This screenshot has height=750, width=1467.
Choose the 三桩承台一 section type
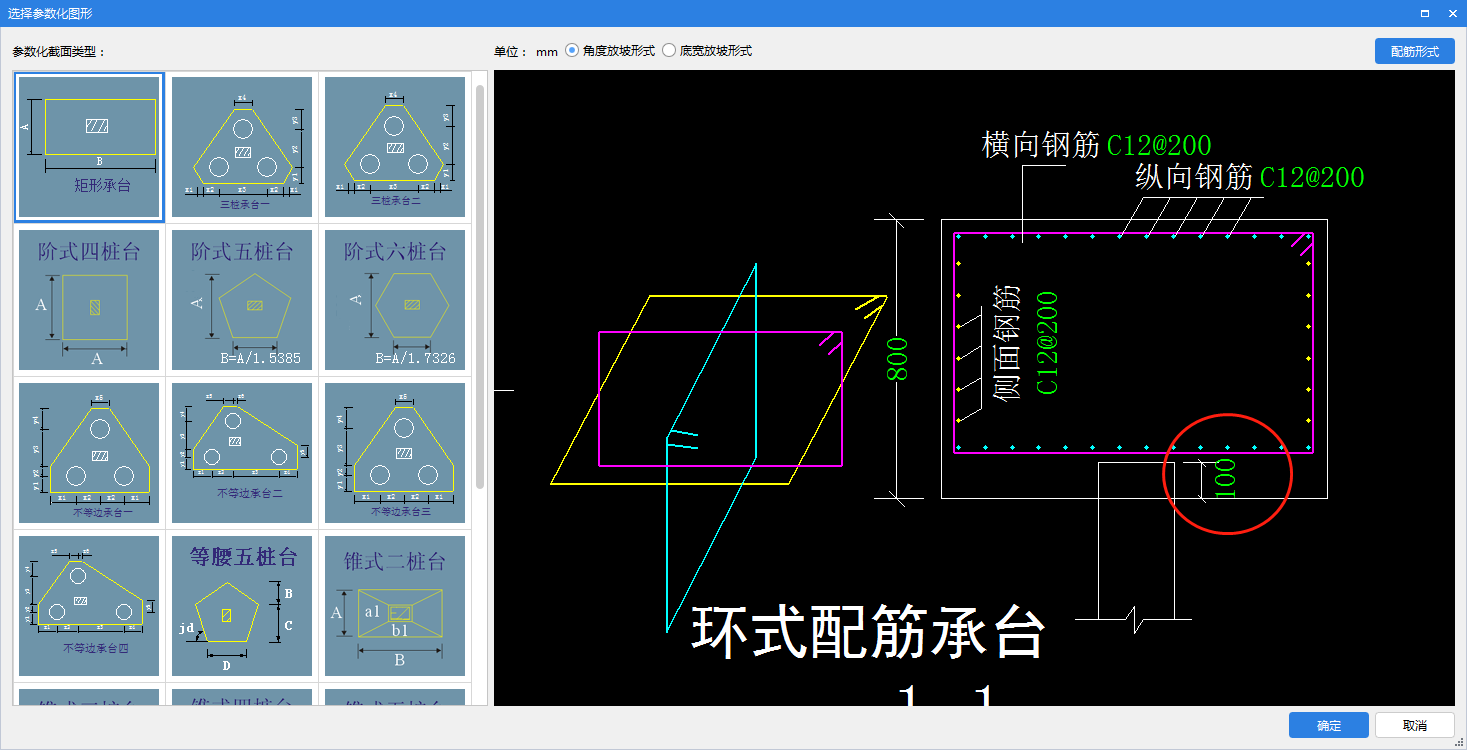(x=242, y=147)
